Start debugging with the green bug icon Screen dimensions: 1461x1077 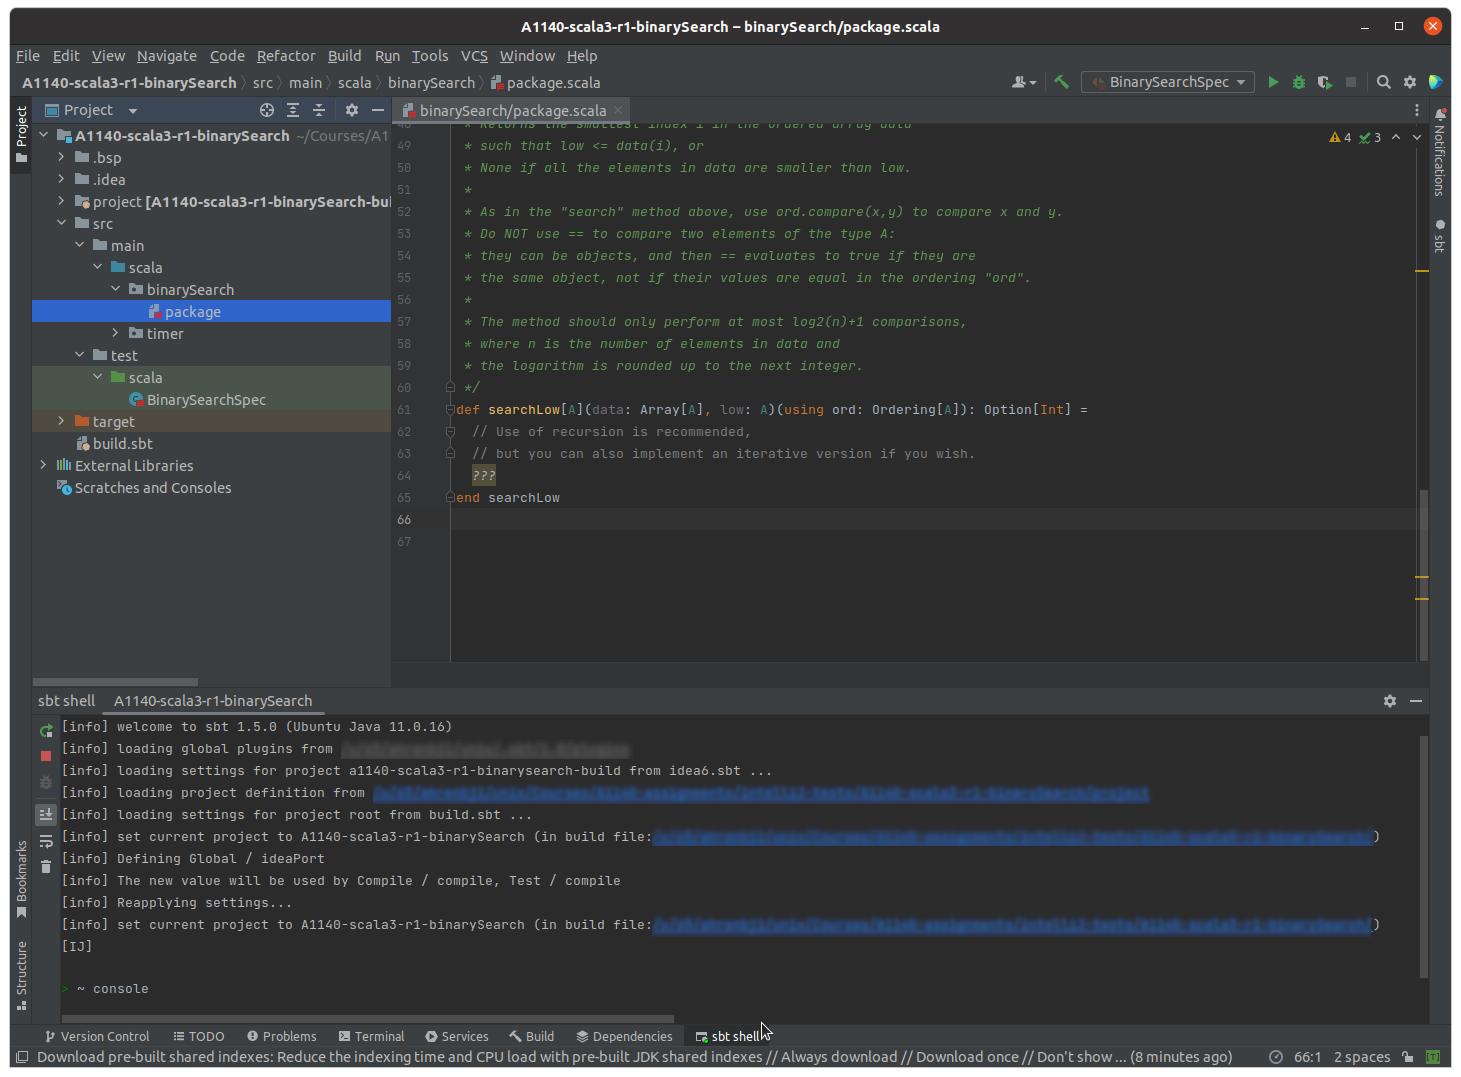click(1299, 82)
